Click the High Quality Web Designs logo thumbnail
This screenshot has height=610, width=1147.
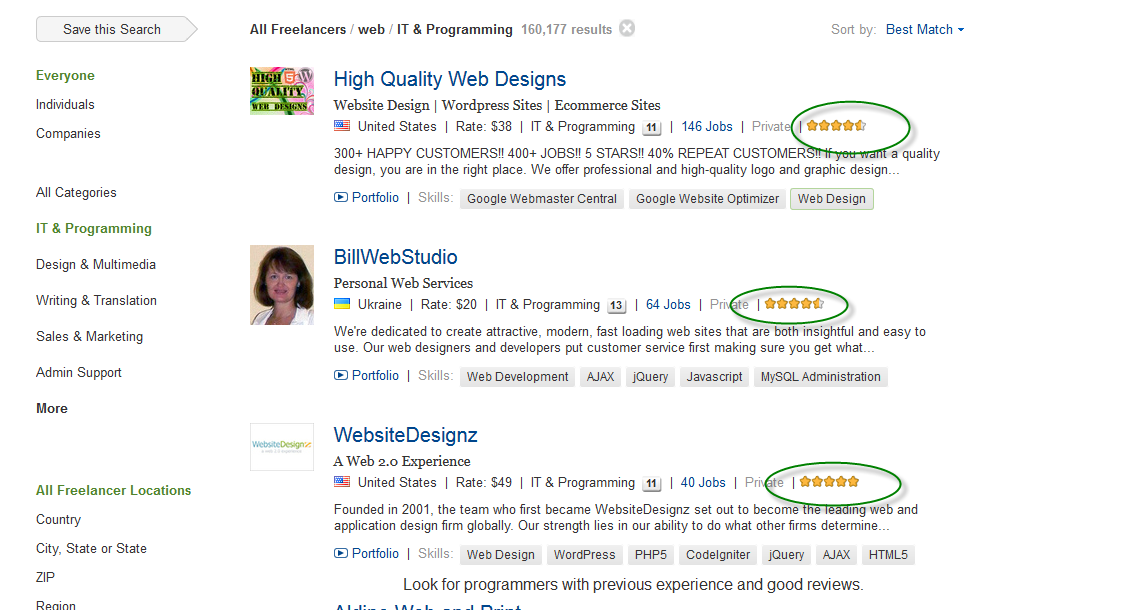tap(281, 91)
